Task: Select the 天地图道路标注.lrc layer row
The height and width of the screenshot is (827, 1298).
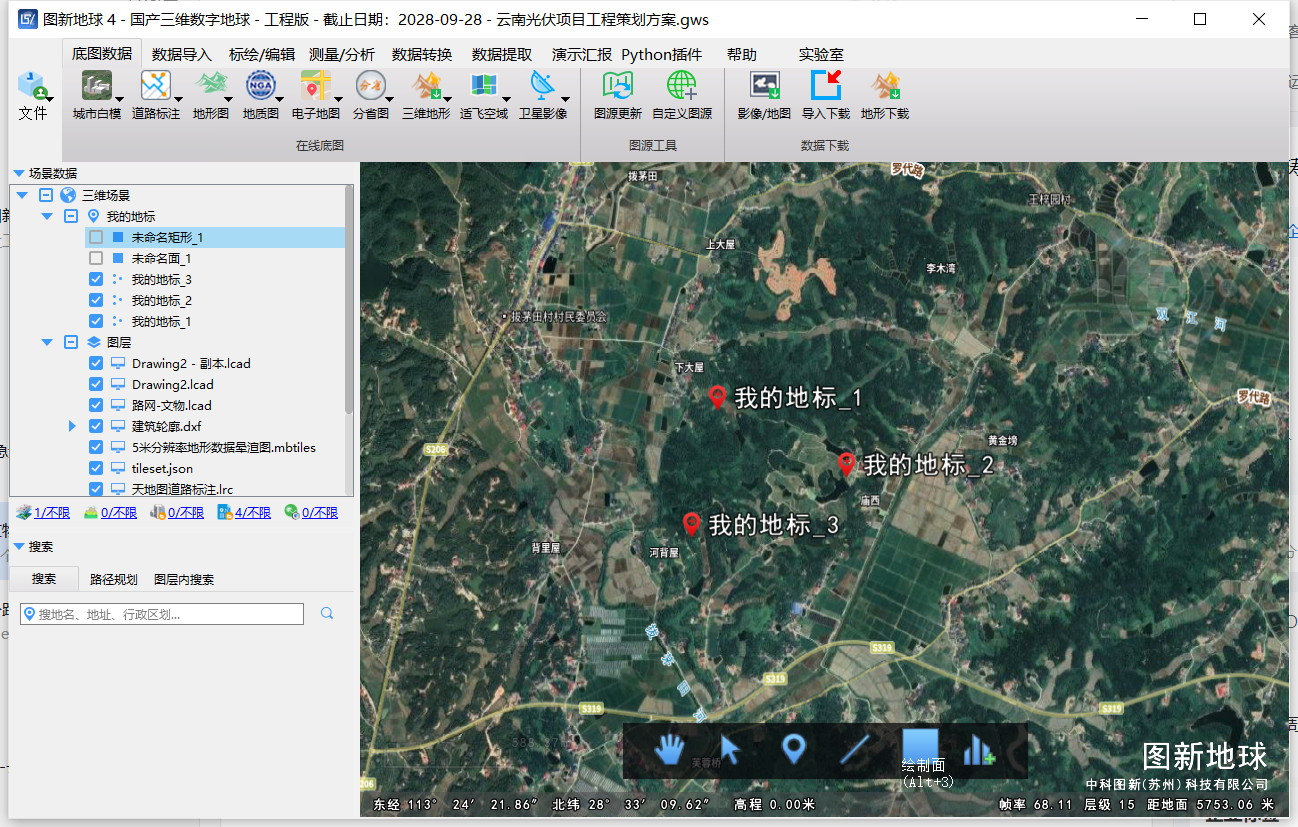Action: coord(183,489)
